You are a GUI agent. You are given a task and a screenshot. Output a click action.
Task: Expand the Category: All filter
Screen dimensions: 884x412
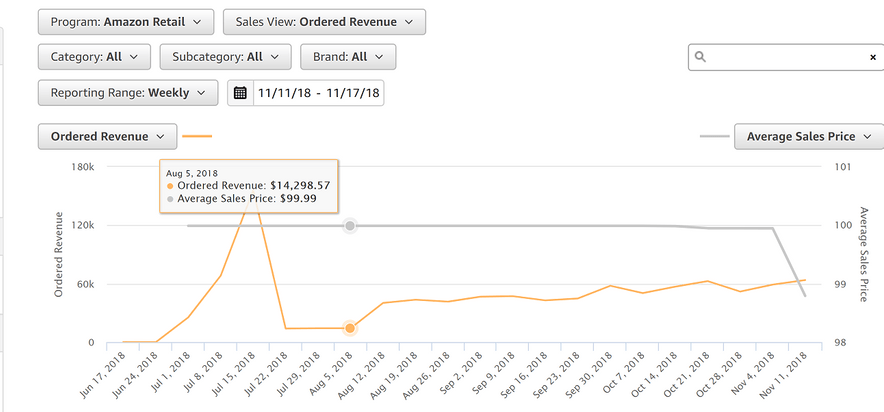point(94,57)
